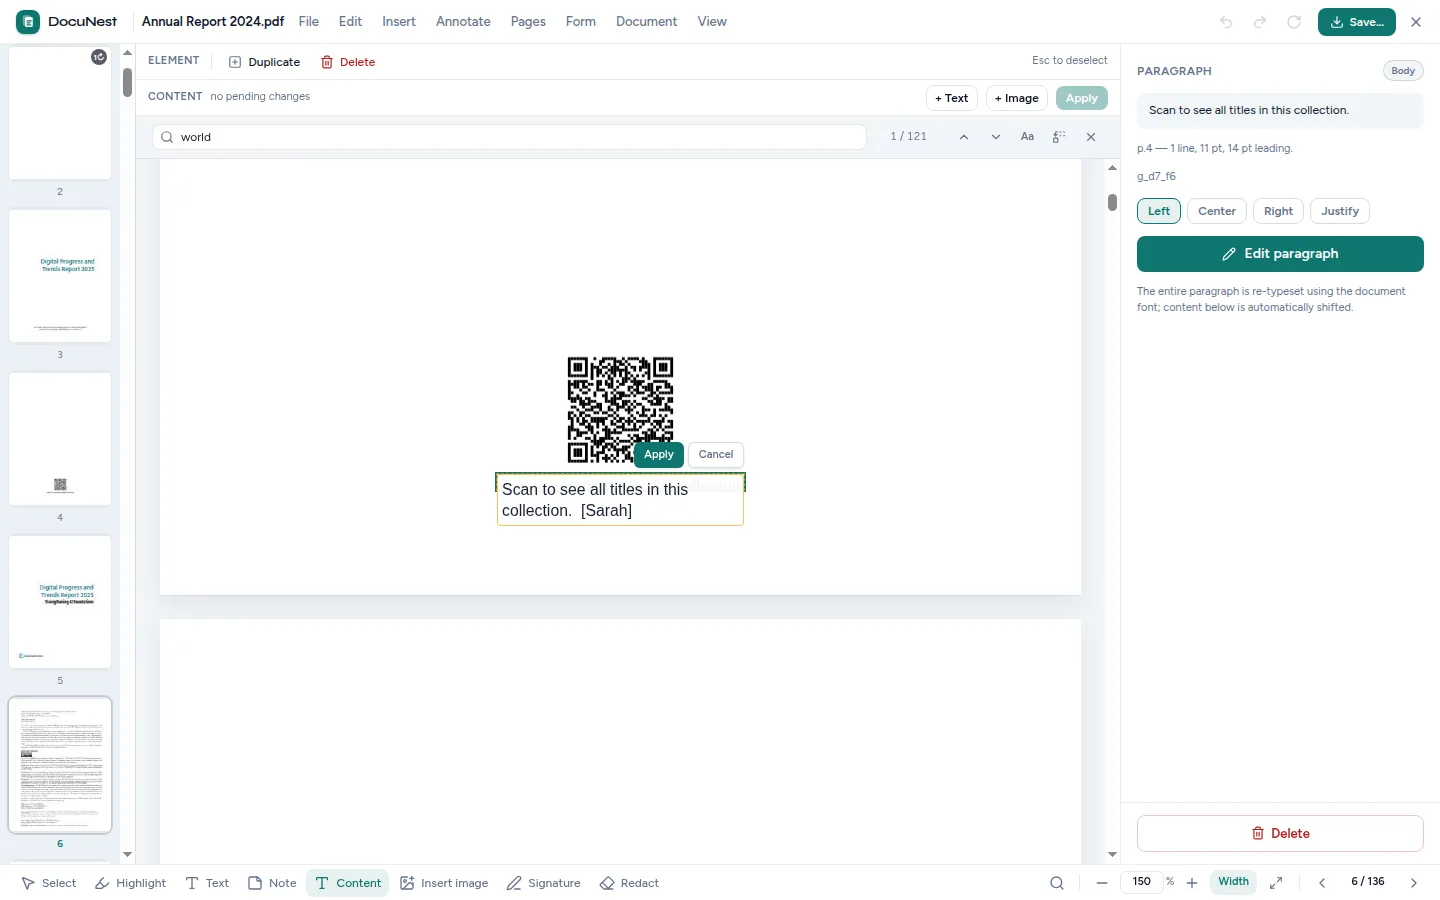Close the search bar

(x=1091, y=137)
